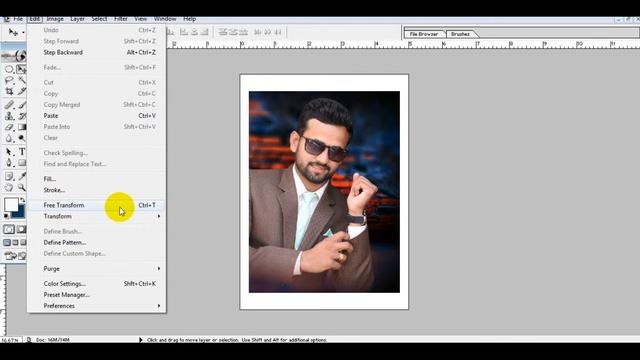Select the Magic Wand tool

coord(21,80)
